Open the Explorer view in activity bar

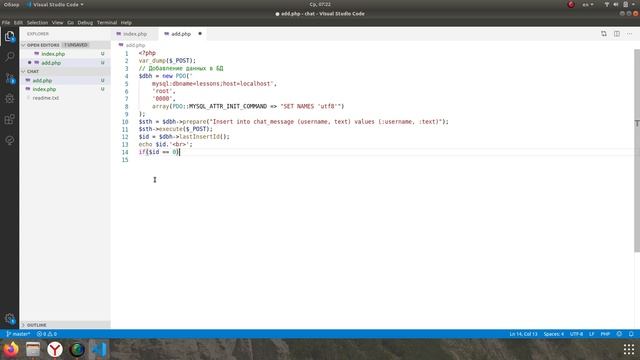point(10,36)
